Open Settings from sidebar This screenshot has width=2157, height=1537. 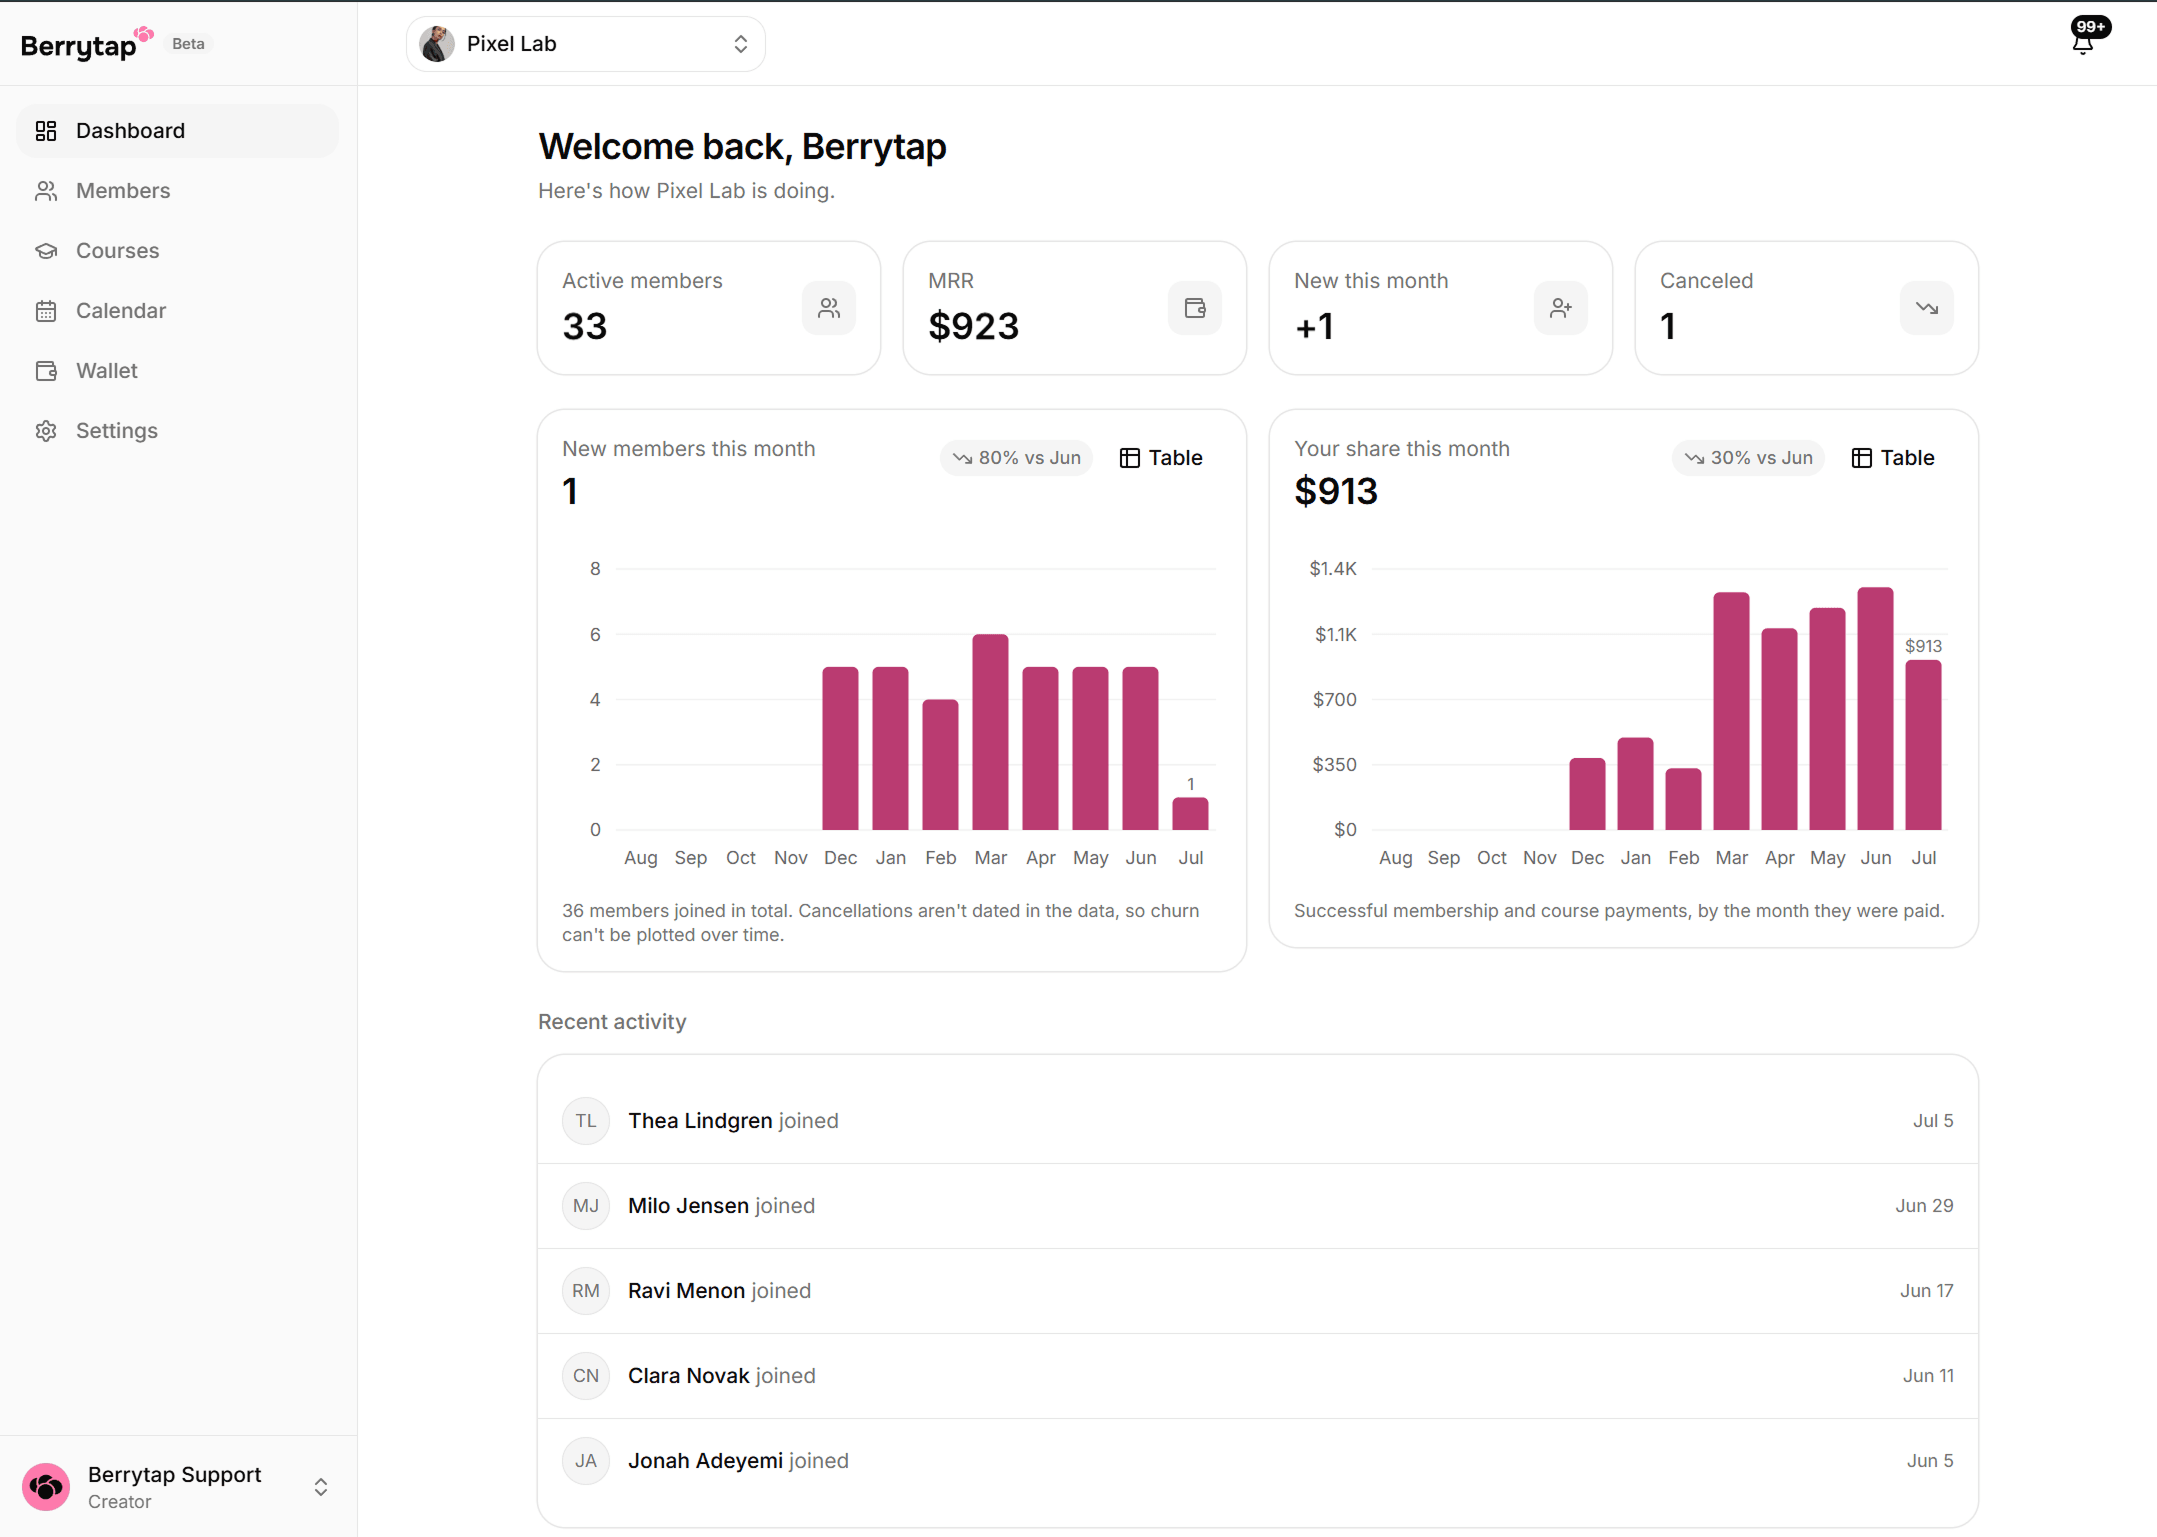coord(178,431)
